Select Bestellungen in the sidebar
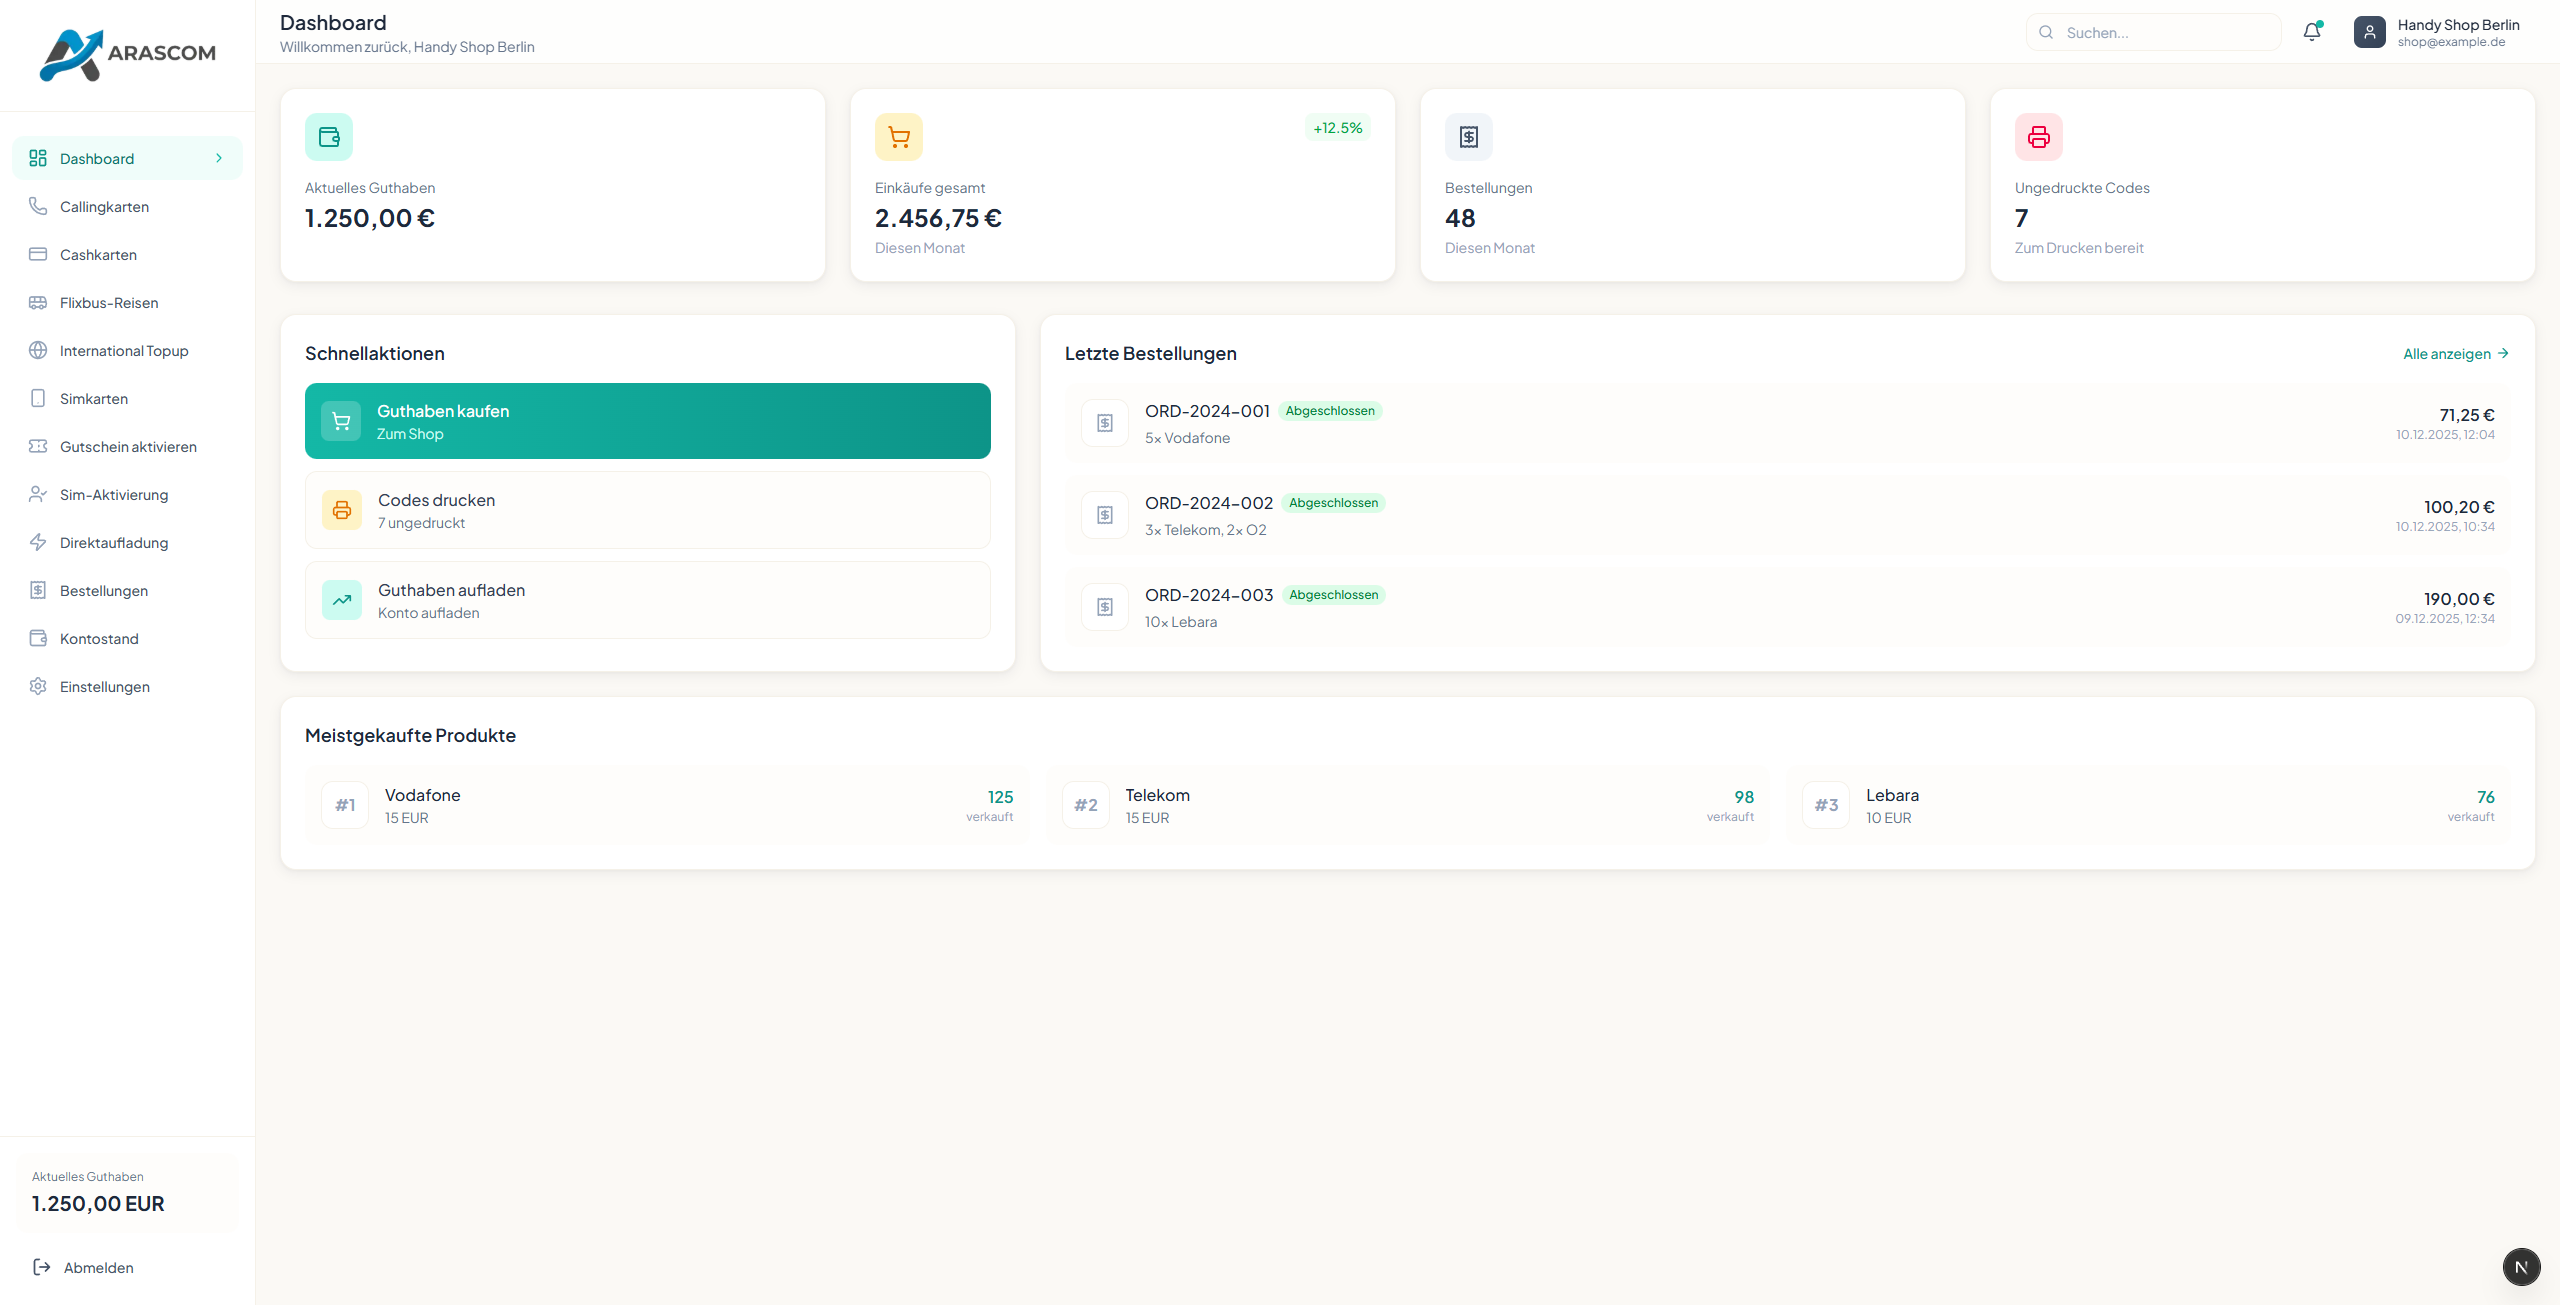2560x1305 pixels. pyautogui.click(x=103, y=590)
